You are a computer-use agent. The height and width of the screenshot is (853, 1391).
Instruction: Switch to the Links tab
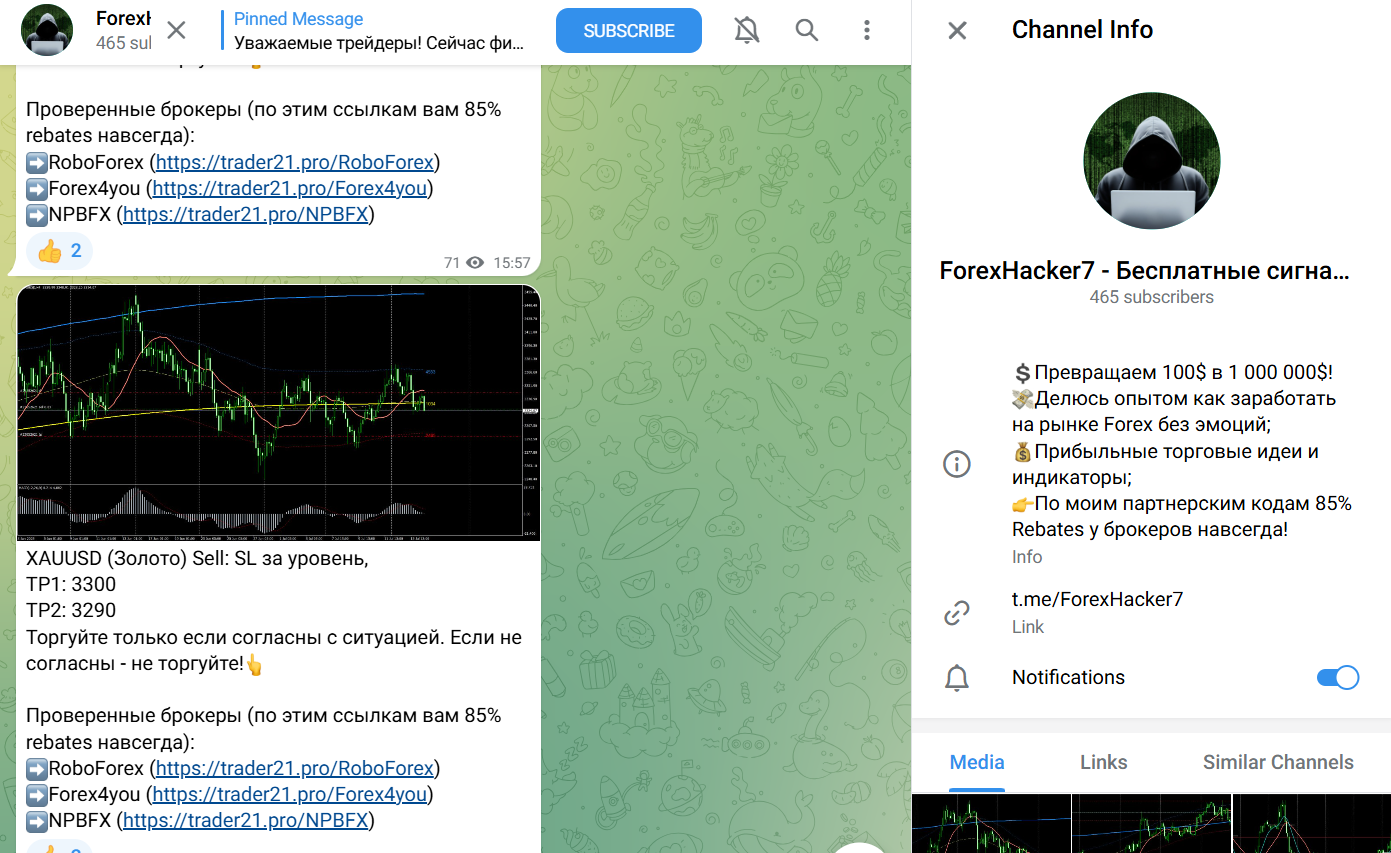click(x=1103, y=762)
